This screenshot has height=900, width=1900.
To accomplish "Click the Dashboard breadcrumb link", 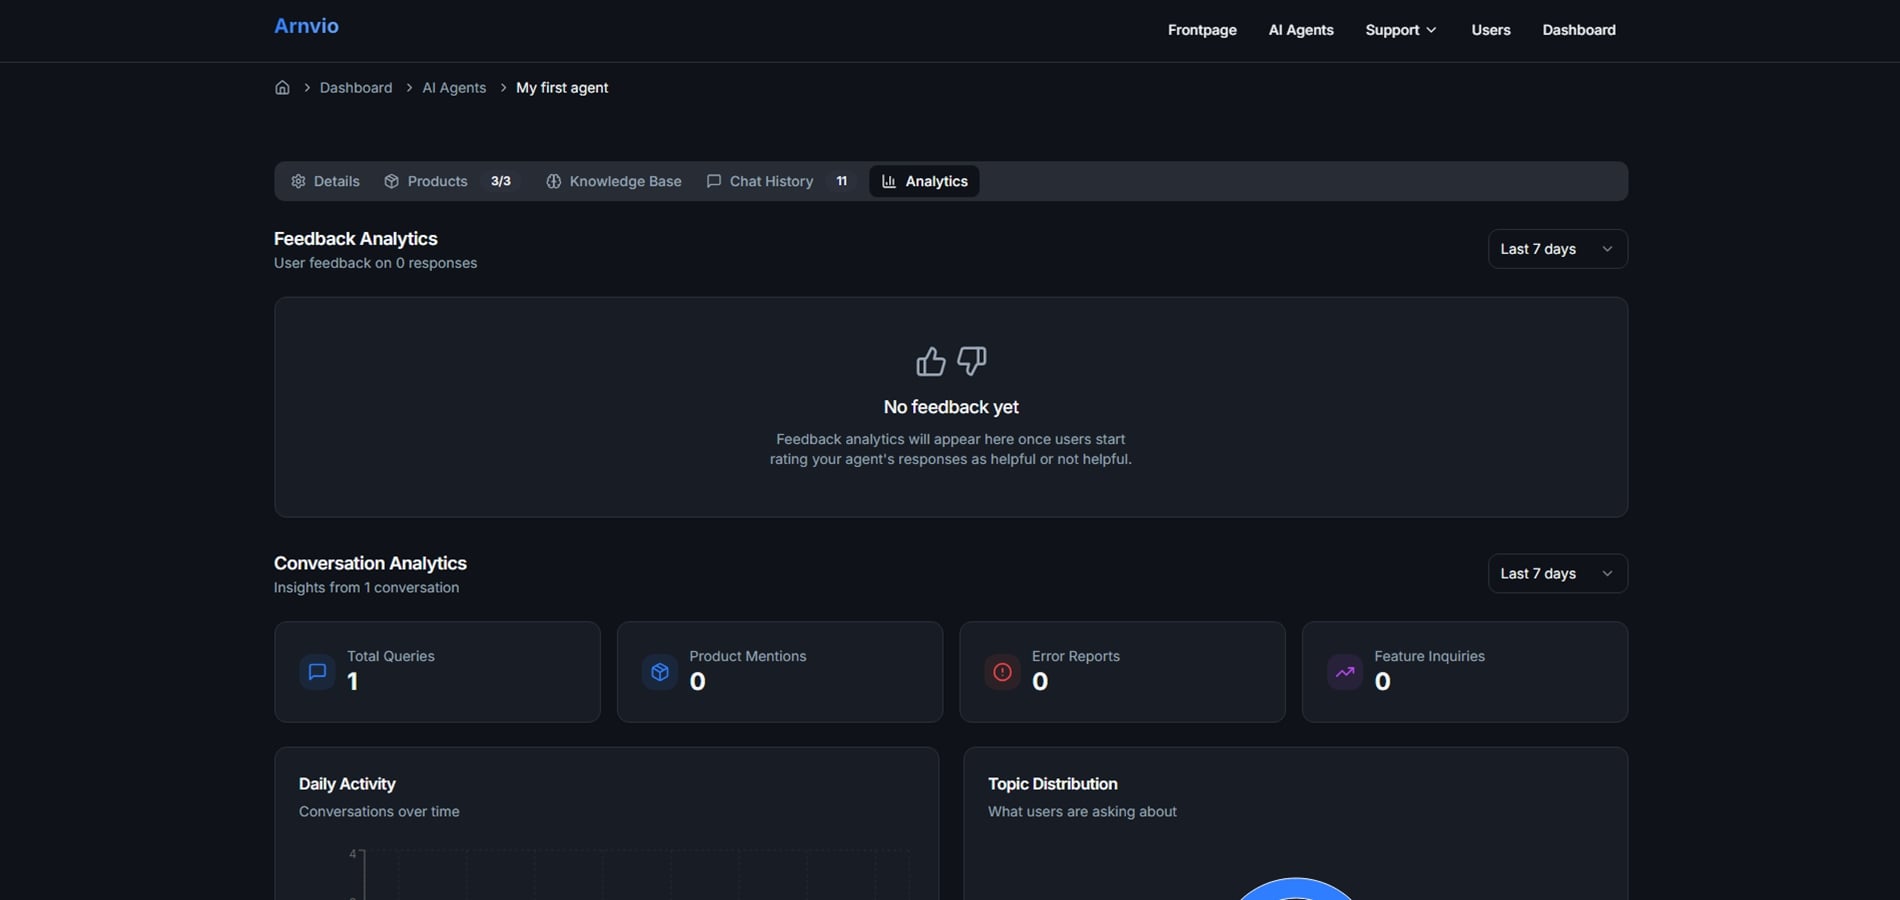I will click(x=356, y=88).
